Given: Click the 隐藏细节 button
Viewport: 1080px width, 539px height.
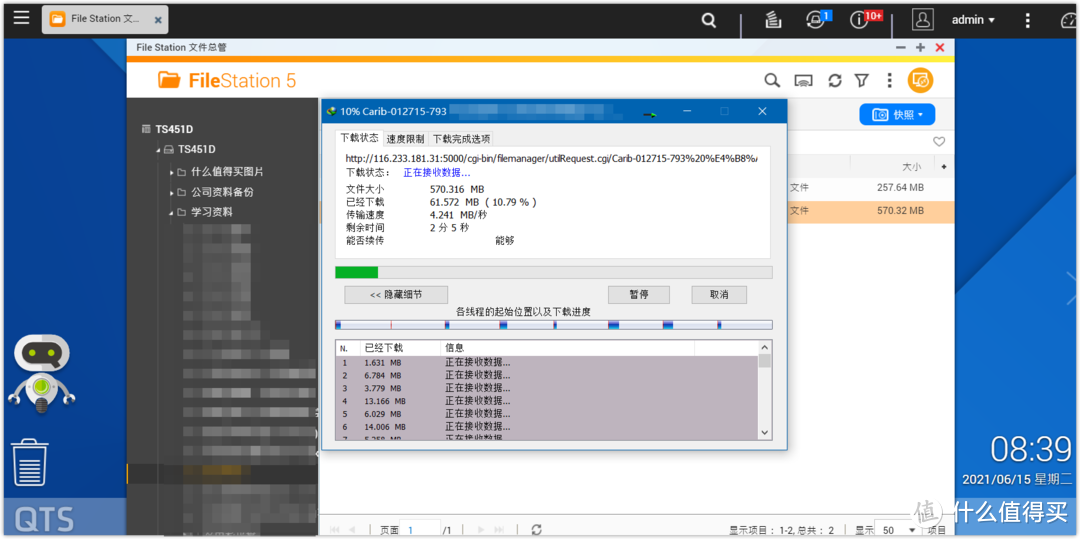Looking at the screenshot, I should click(x=396, y=295).
